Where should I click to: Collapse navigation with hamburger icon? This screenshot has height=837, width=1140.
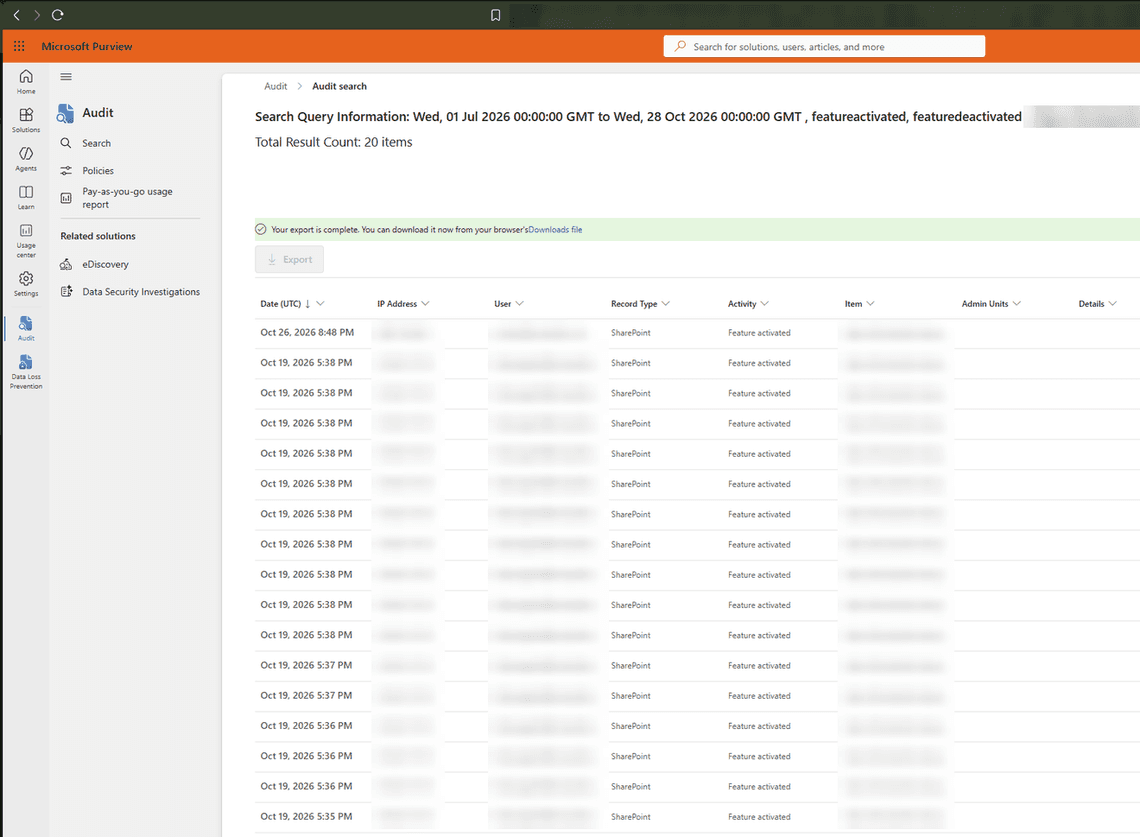tap(66, 76)
